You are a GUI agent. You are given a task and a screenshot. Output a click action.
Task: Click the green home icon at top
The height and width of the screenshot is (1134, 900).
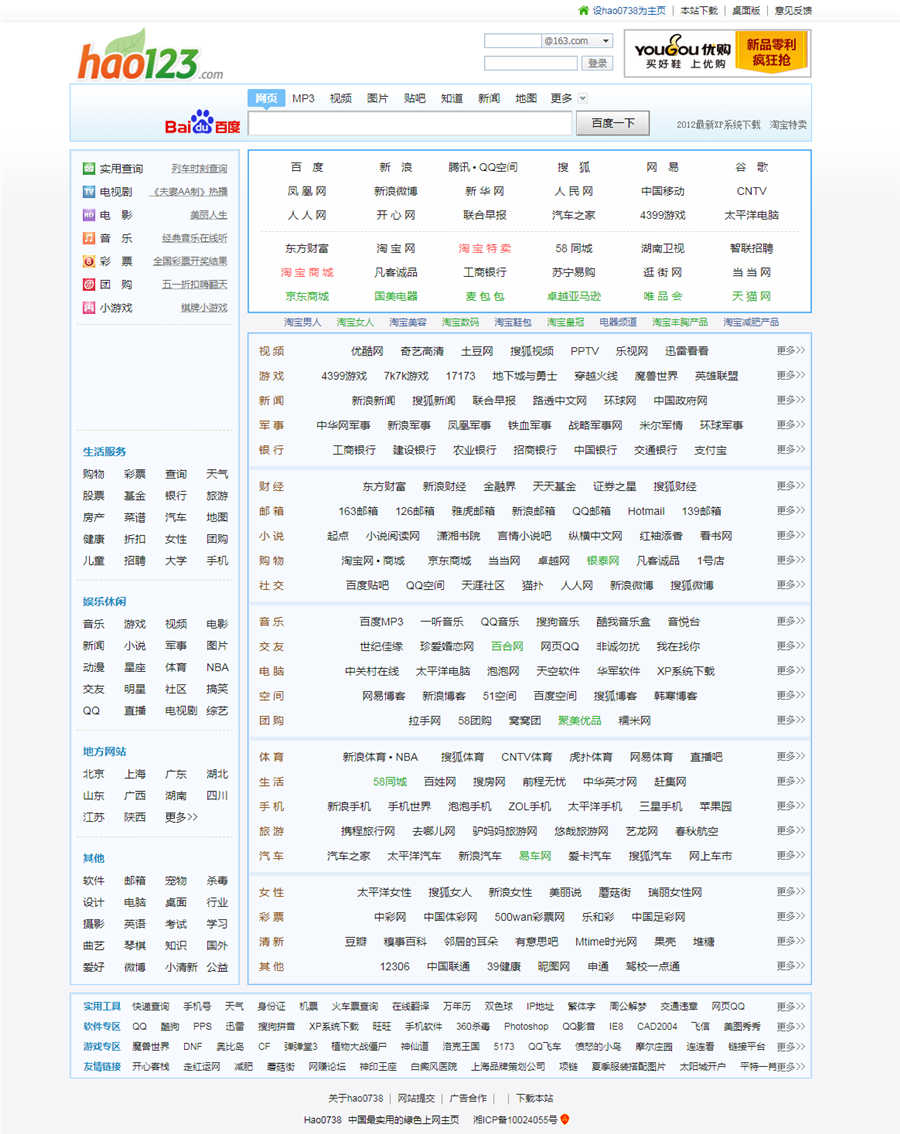point(583,10)
